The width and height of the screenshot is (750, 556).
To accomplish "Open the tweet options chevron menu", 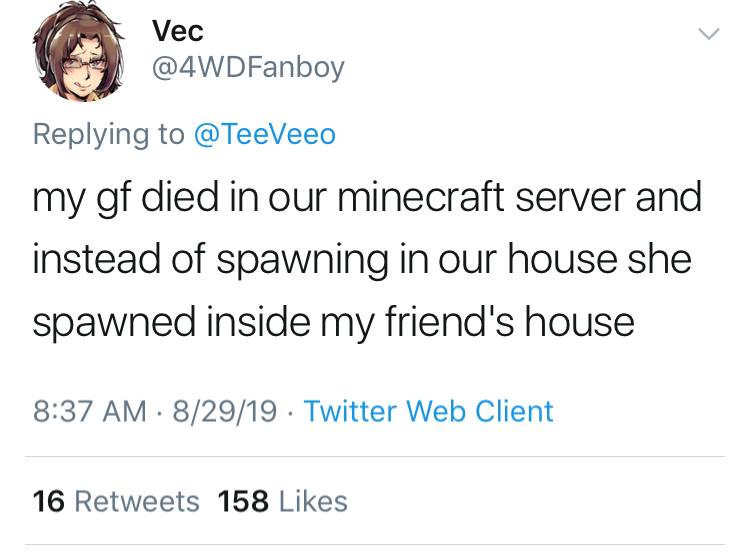I will click(x=707, y=35).
